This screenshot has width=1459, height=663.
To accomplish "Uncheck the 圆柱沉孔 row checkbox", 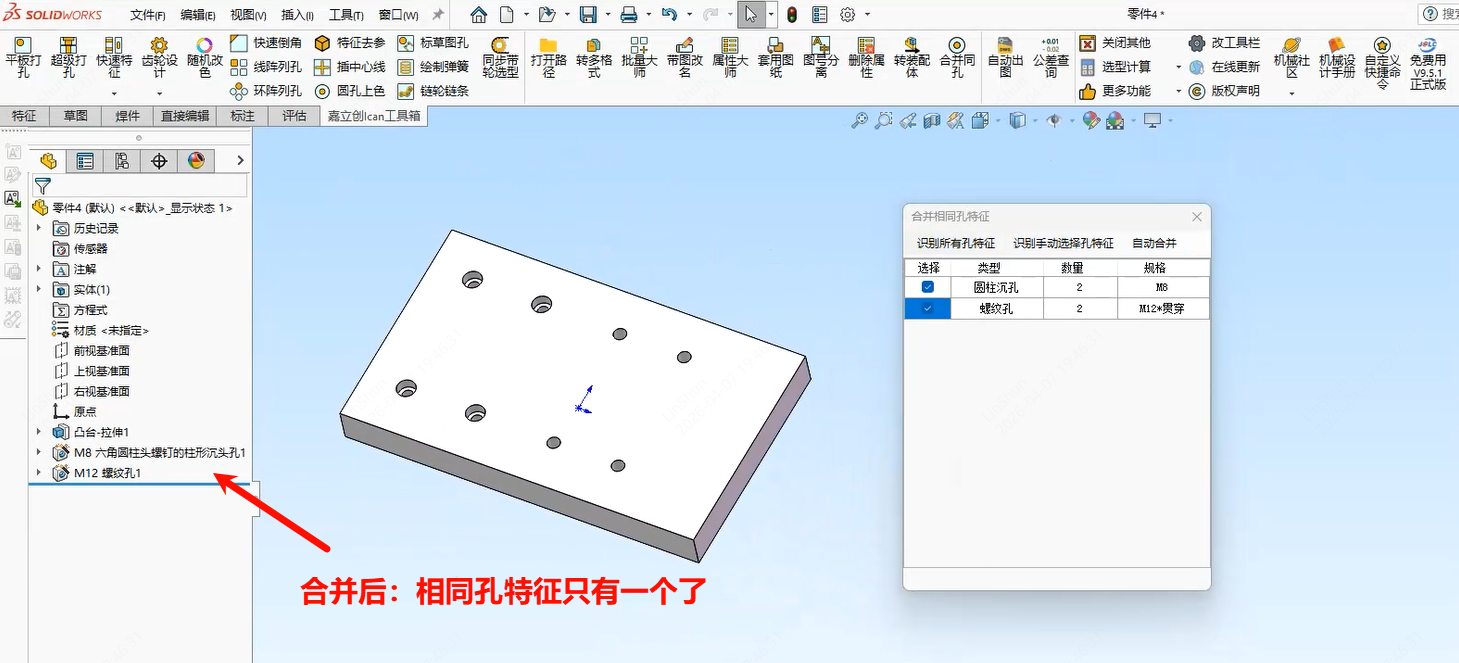I will tap(928, 288).
